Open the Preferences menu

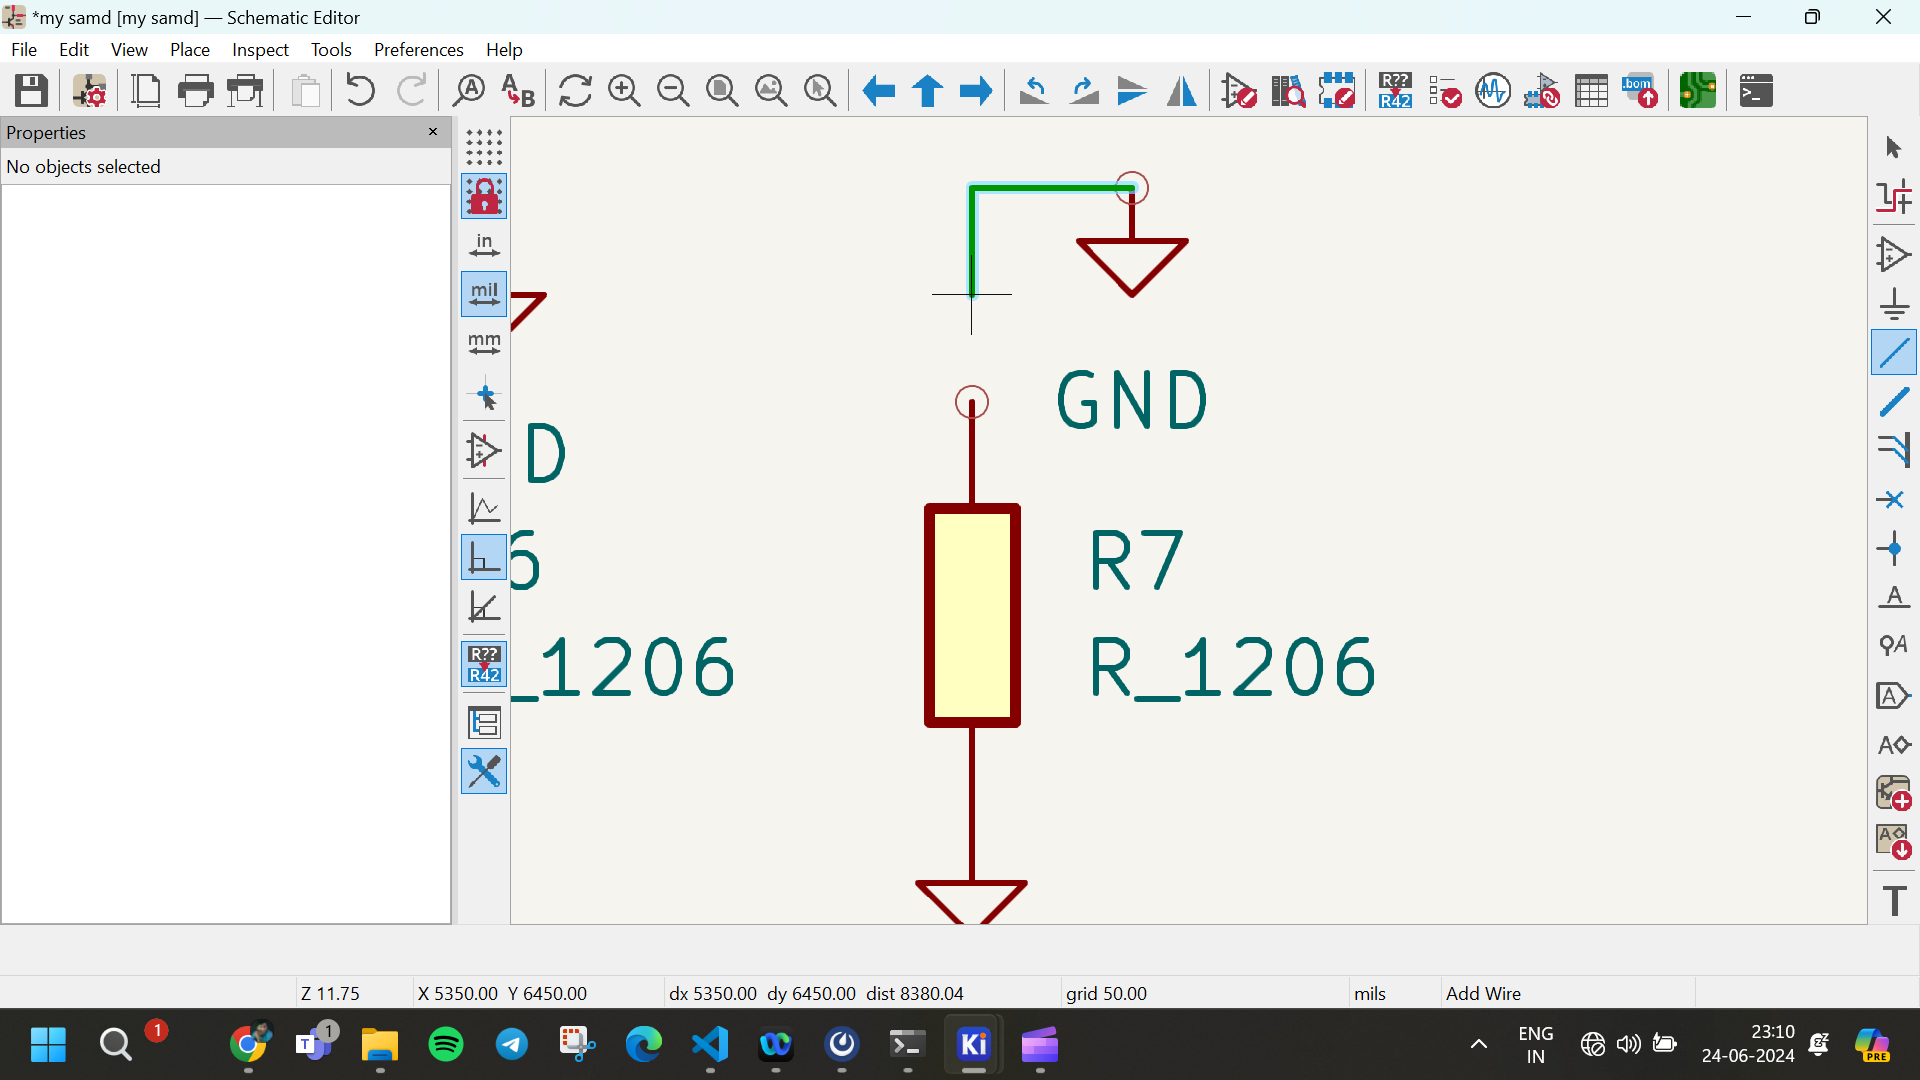[x=419, y=49]
